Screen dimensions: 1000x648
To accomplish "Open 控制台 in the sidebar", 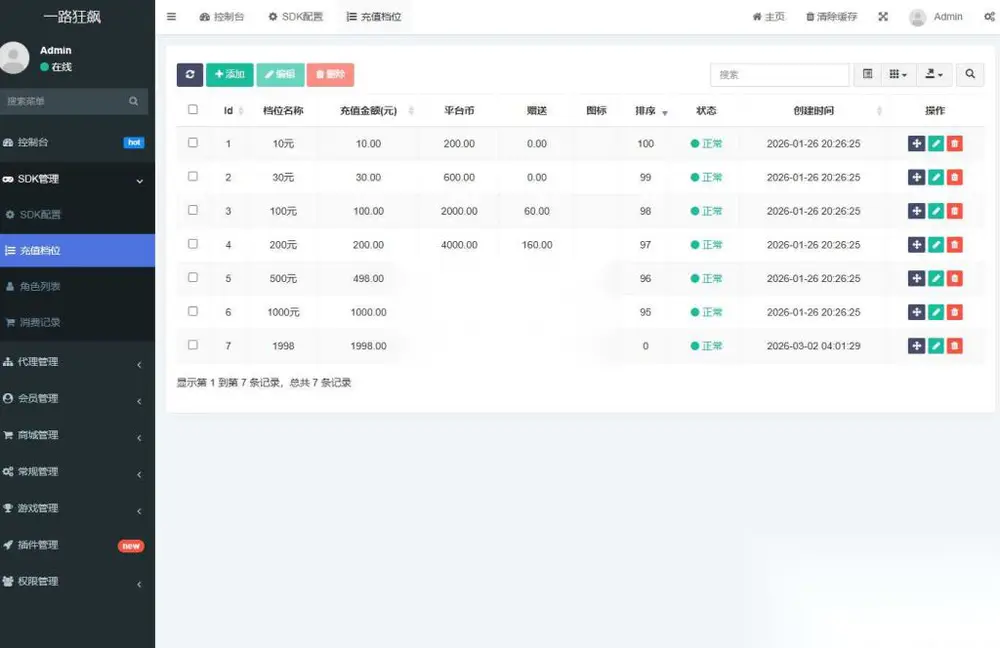I will (x=77, y=142).
